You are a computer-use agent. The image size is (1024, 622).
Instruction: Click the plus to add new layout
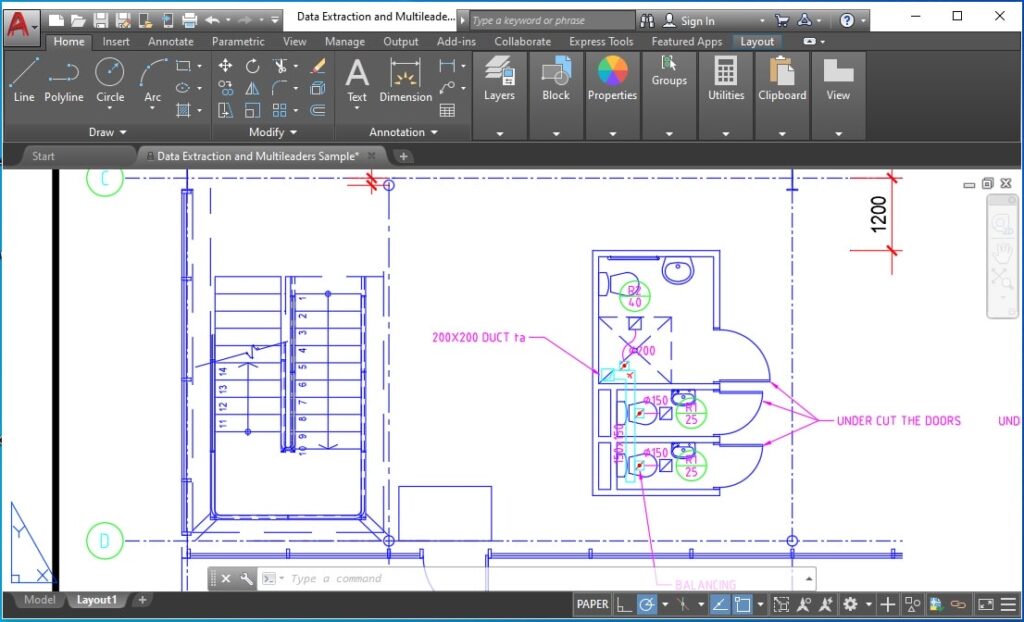tap(142, 600)
